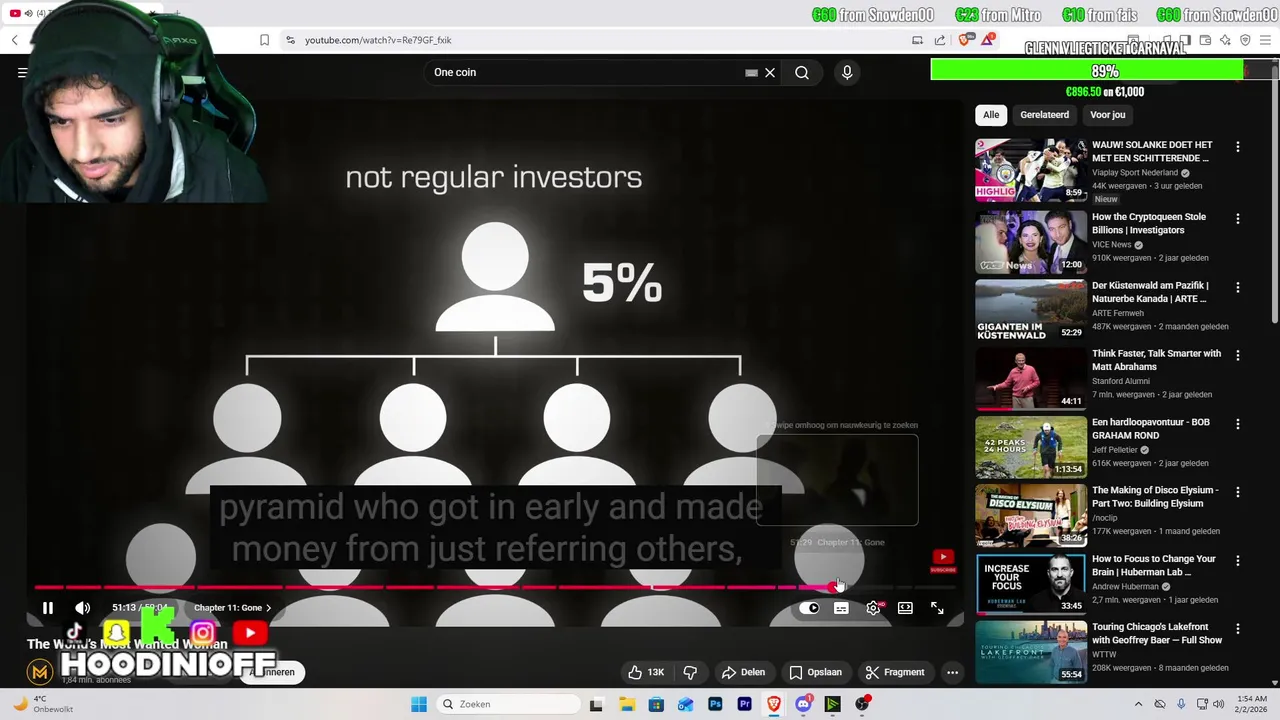Select the Gerelateerd filter chip
The width and height of the screenshot is (1280, 720).
(1044, 115)
